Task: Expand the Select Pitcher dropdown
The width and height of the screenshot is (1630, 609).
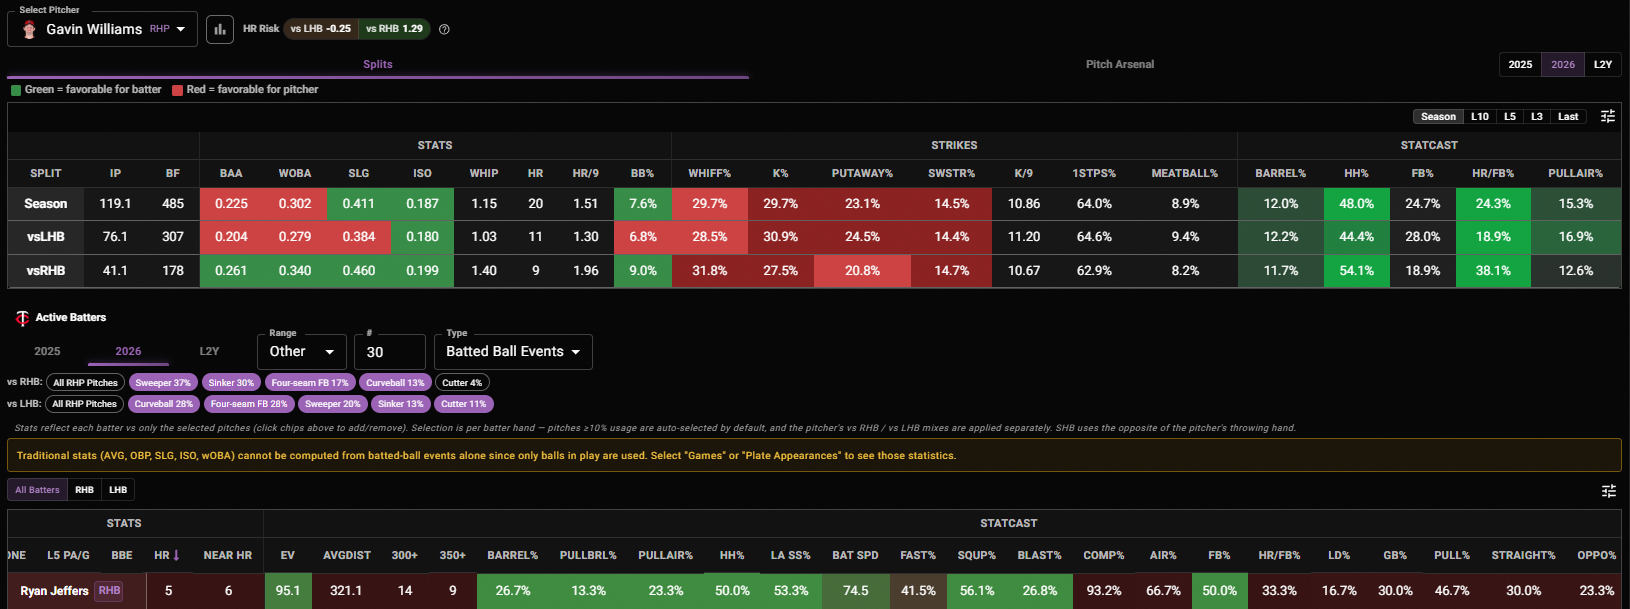Action: pyautogui.click(x=102, y=29)
